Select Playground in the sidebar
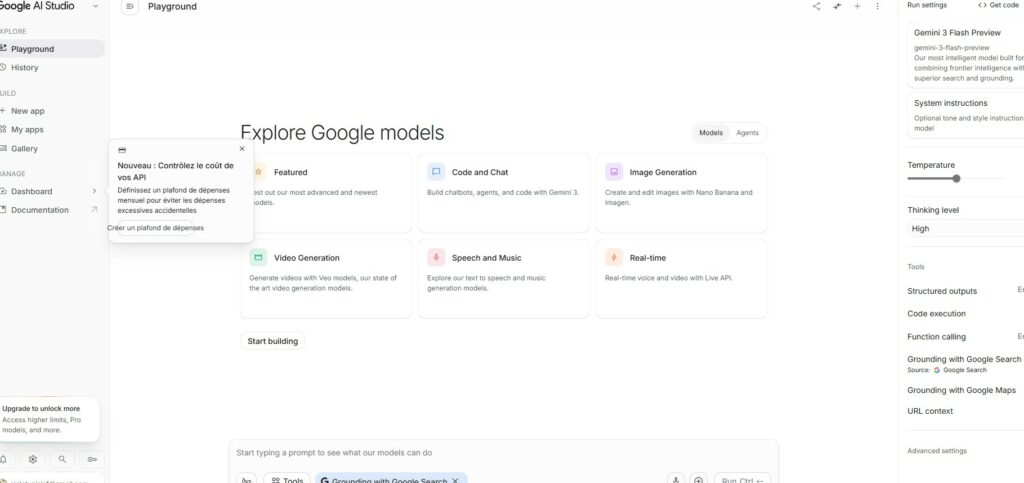Image resolution: width=1024 pixels, height=483 pixels. pyautogui.click(x=52, y=49)
